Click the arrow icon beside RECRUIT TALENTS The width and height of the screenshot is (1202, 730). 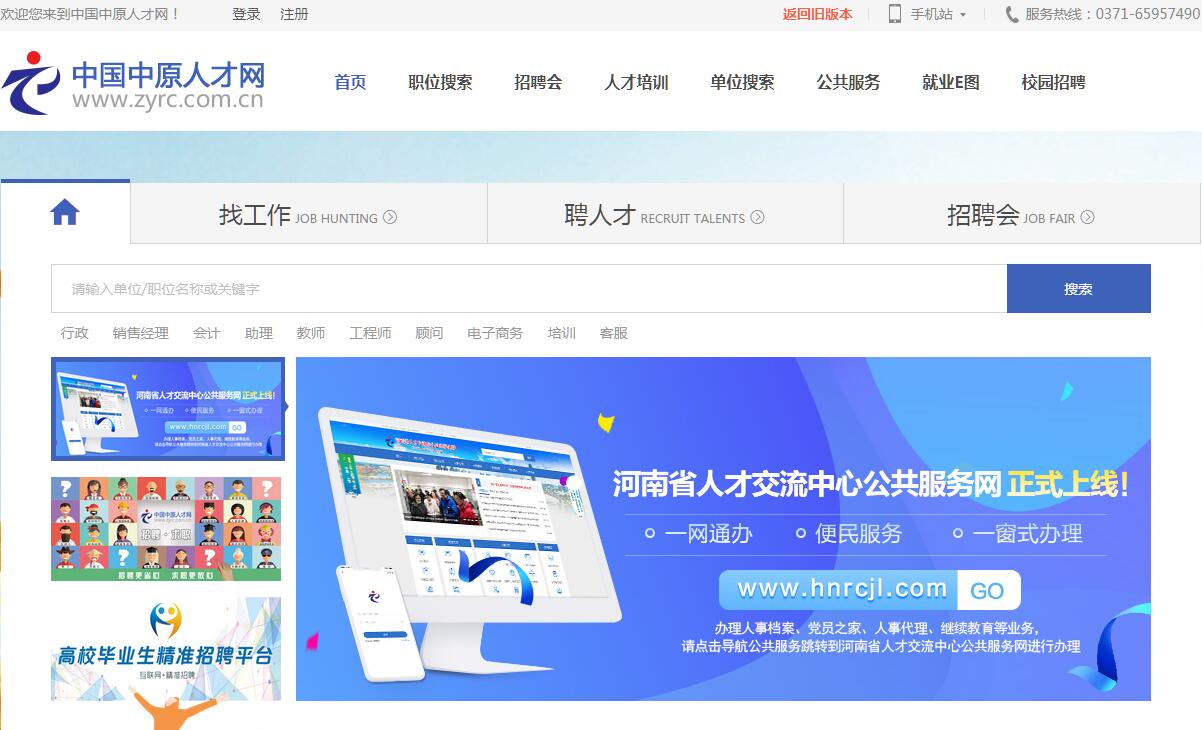coord(757,217)
